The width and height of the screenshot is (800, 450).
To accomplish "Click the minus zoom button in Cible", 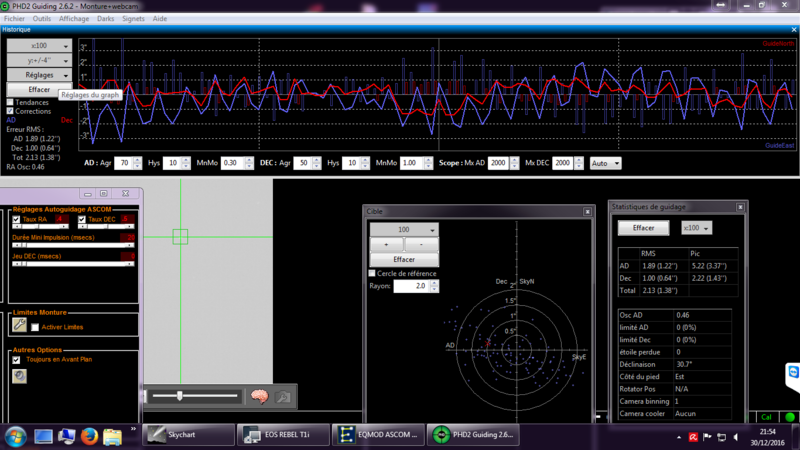I will click(x=421, y=245).
